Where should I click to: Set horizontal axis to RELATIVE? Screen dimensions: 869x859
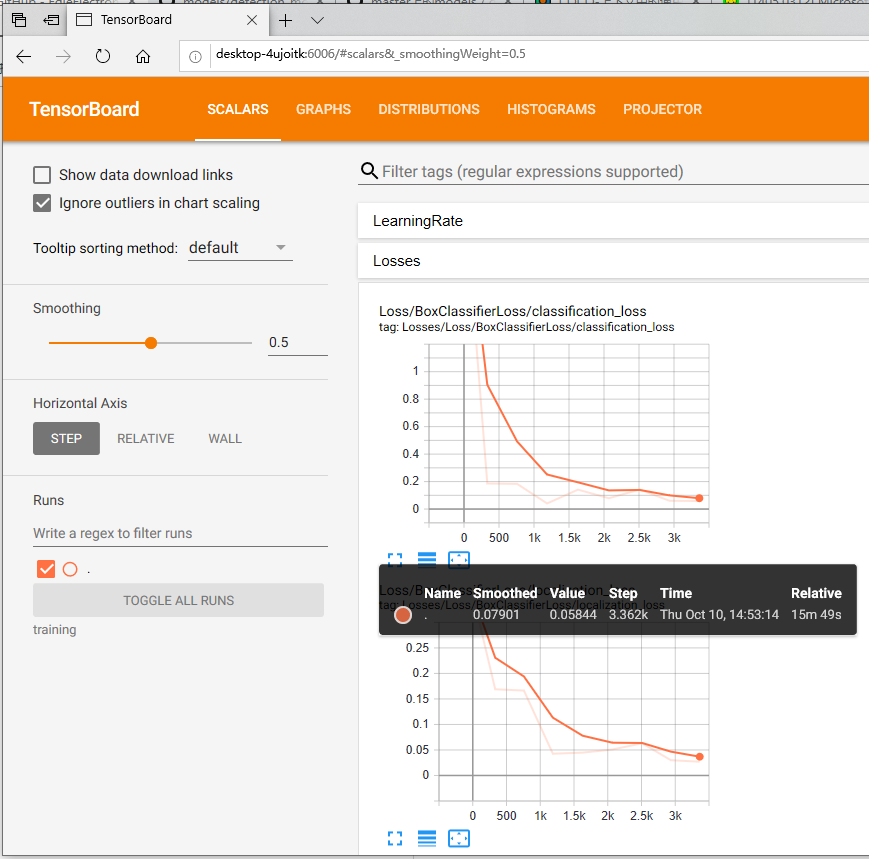(146, 438)
